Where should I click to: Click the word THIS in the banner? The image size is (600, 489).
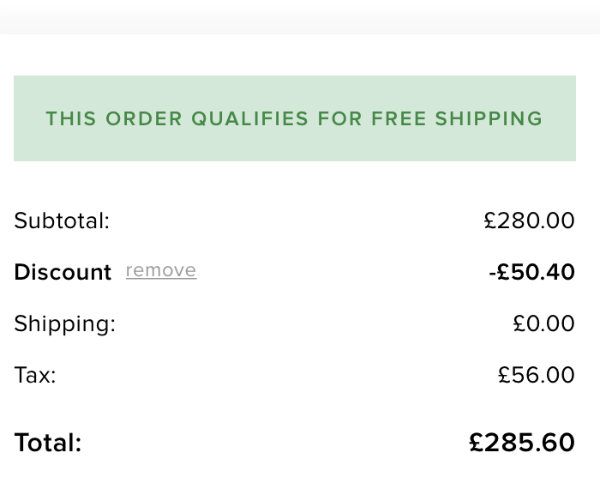coord(70,119)
